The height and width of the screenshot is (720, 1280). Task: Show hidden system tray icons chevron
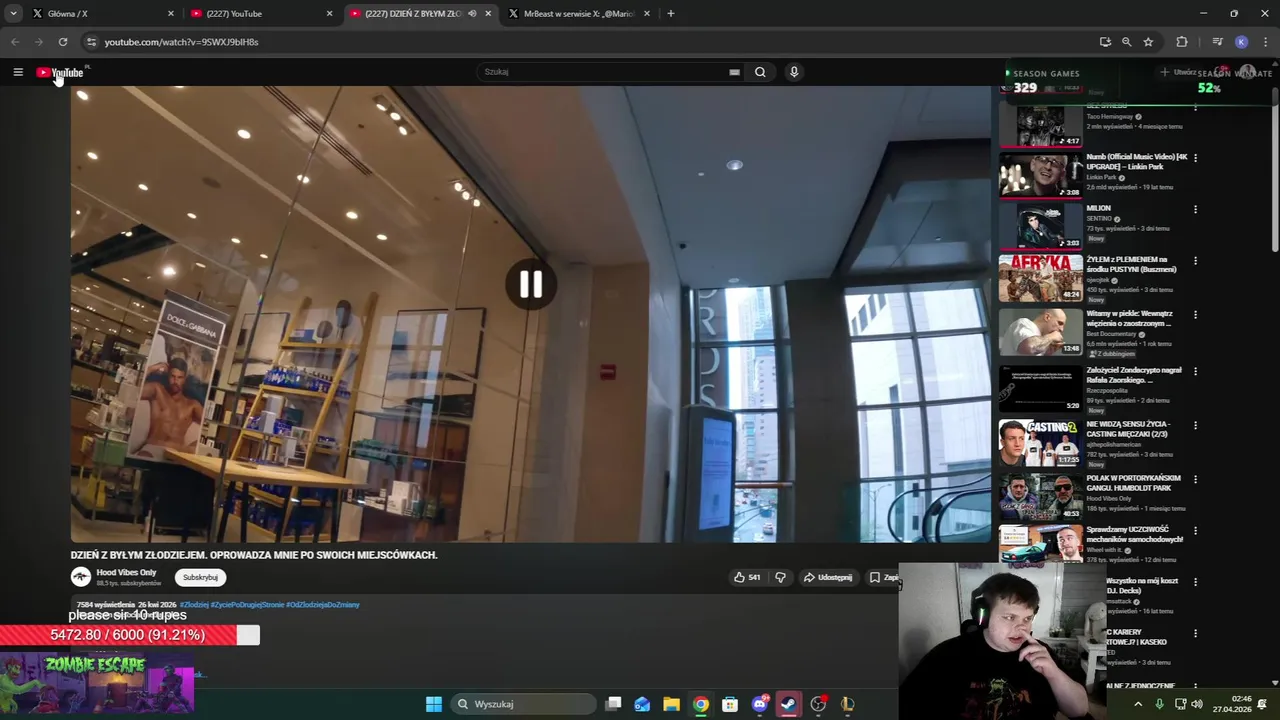[x=1138, y=704]
